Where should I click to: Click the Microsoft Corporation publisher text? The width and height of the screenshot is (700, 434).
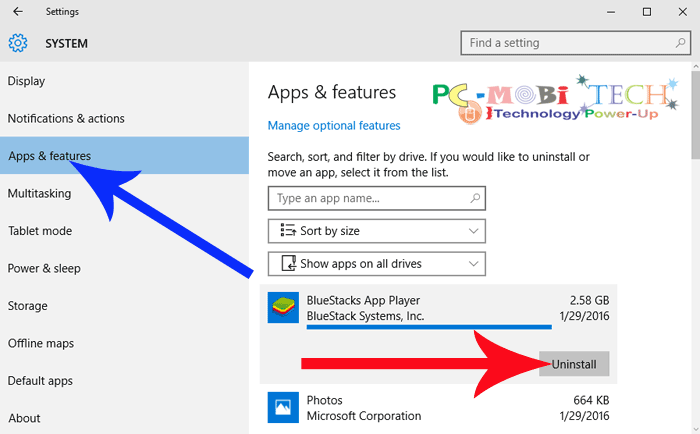click(x=364, y=416)
